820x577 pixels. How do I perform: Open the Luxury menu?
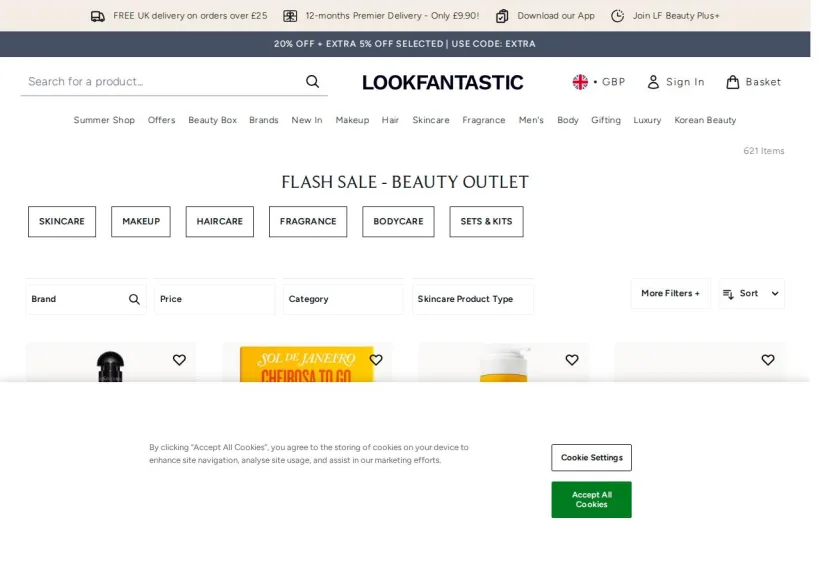647,120
